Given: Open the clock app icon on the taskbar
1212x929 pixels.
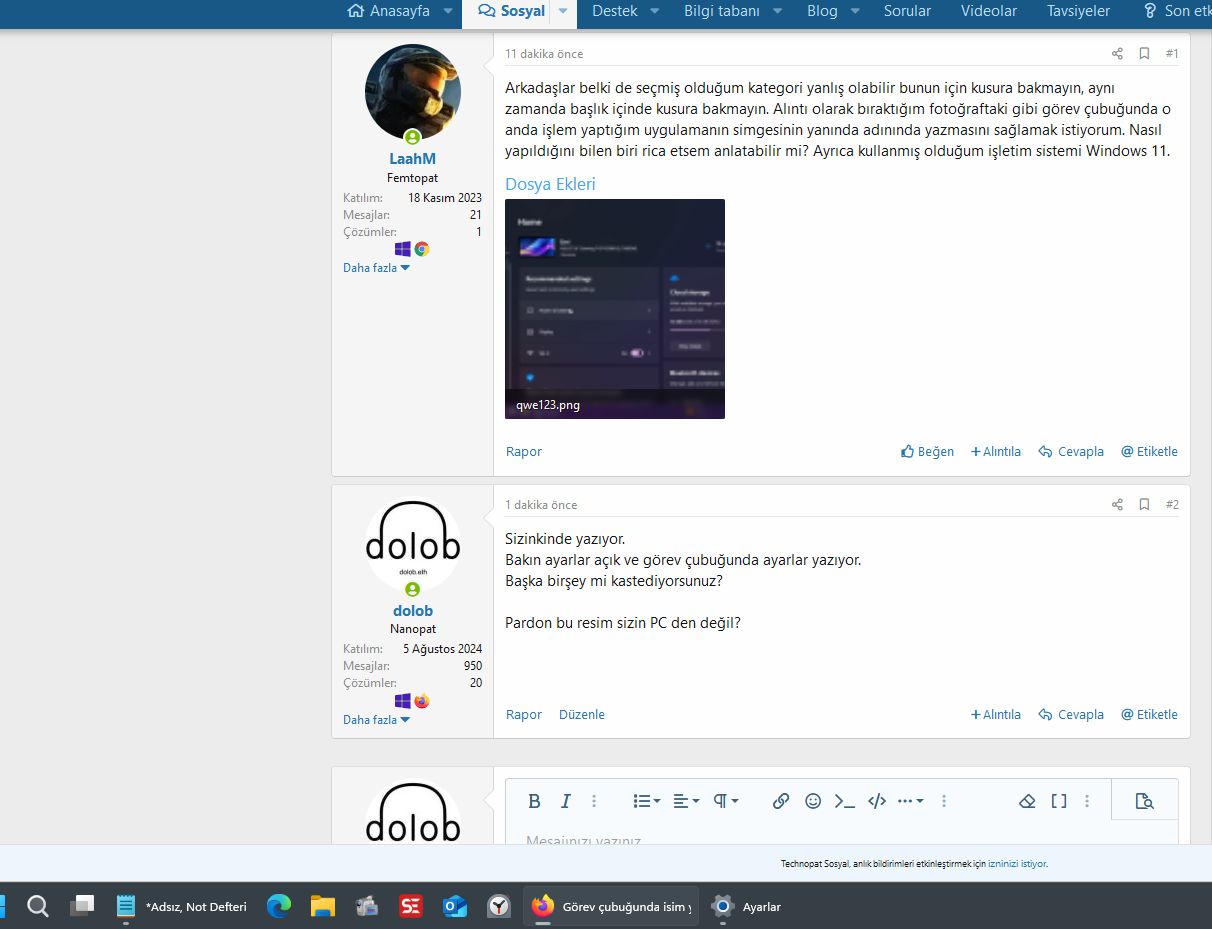Looking at the screenshot, I should pos(499,906).
